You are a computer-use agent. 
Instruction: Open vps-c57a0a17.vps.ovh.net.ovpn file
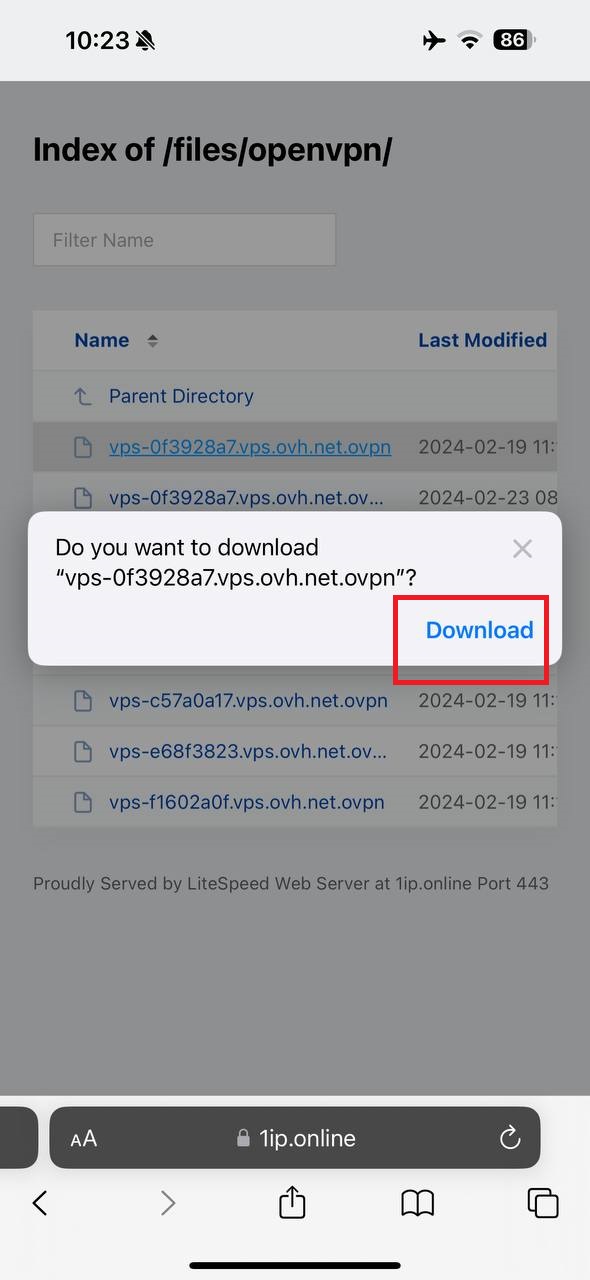click(x=248, y=700)
